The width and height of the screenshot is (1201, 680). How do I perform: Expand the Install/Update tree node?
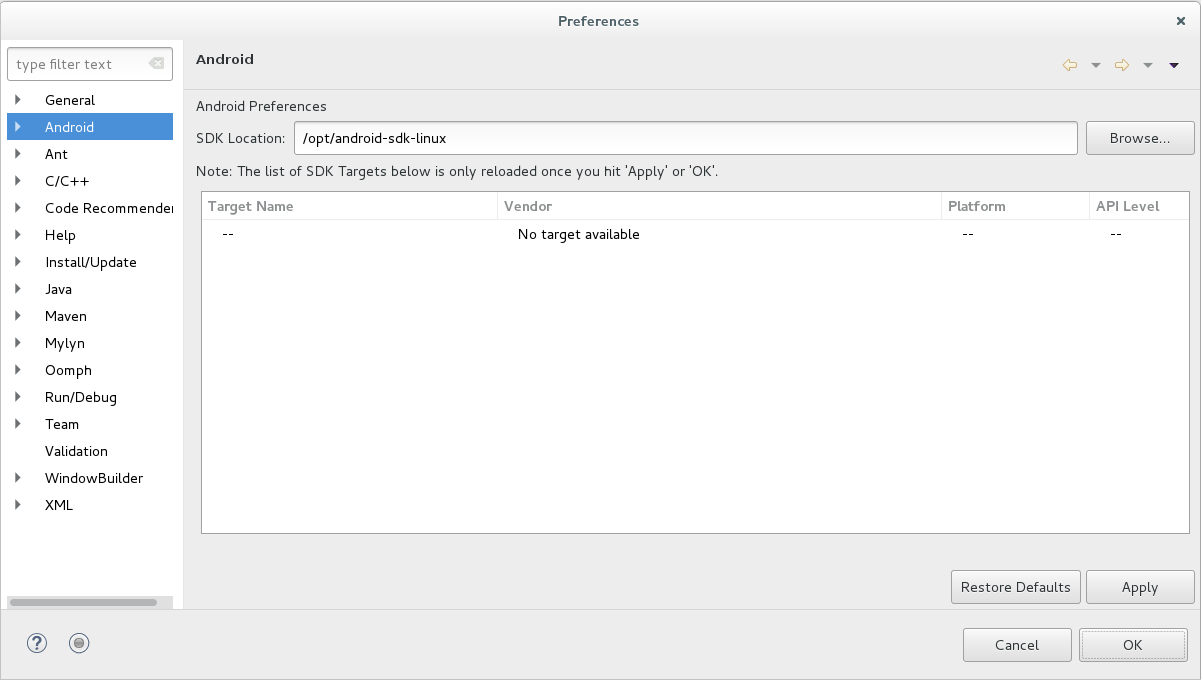pyautogui.click(x=18, y=262)
